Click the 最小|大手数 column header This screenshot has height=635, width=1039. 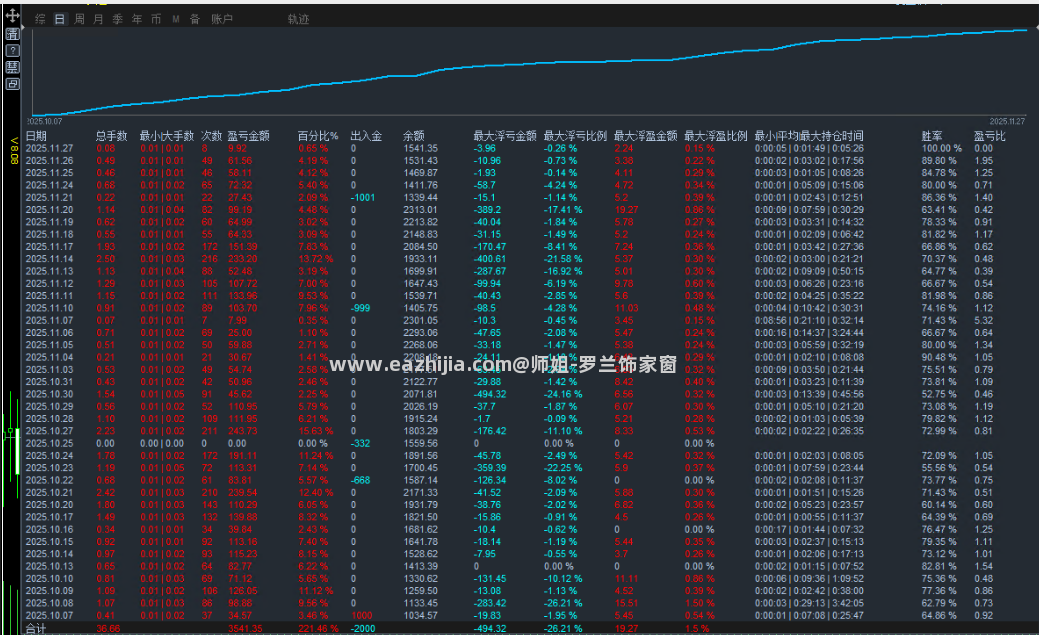point(166,136)
